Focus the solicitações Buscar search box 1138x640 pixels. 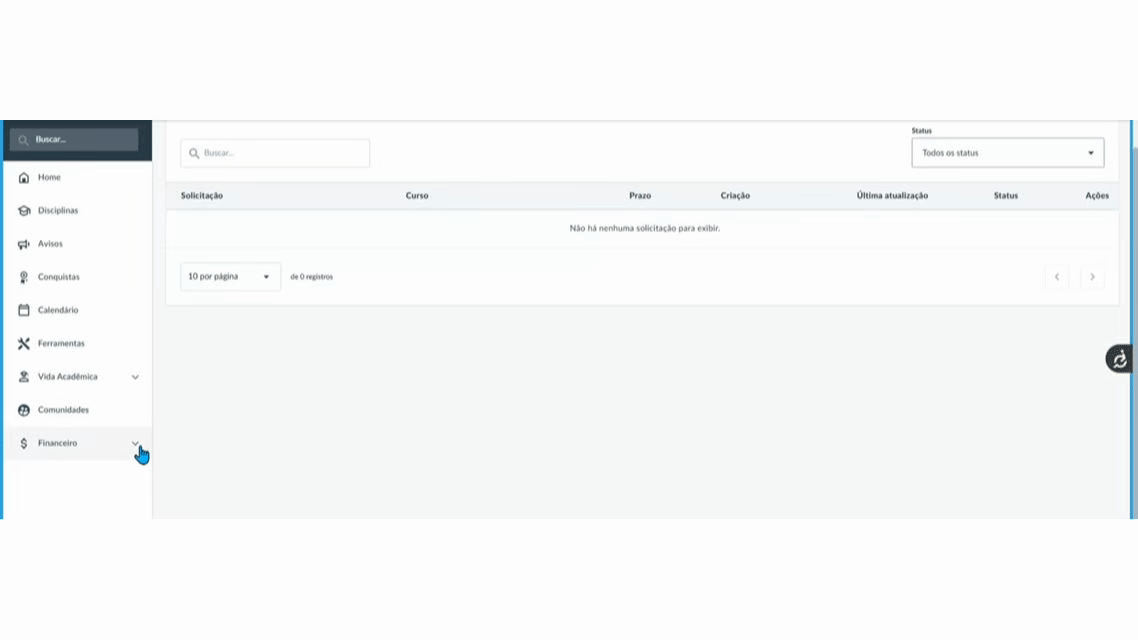click(x=275, y=153)
